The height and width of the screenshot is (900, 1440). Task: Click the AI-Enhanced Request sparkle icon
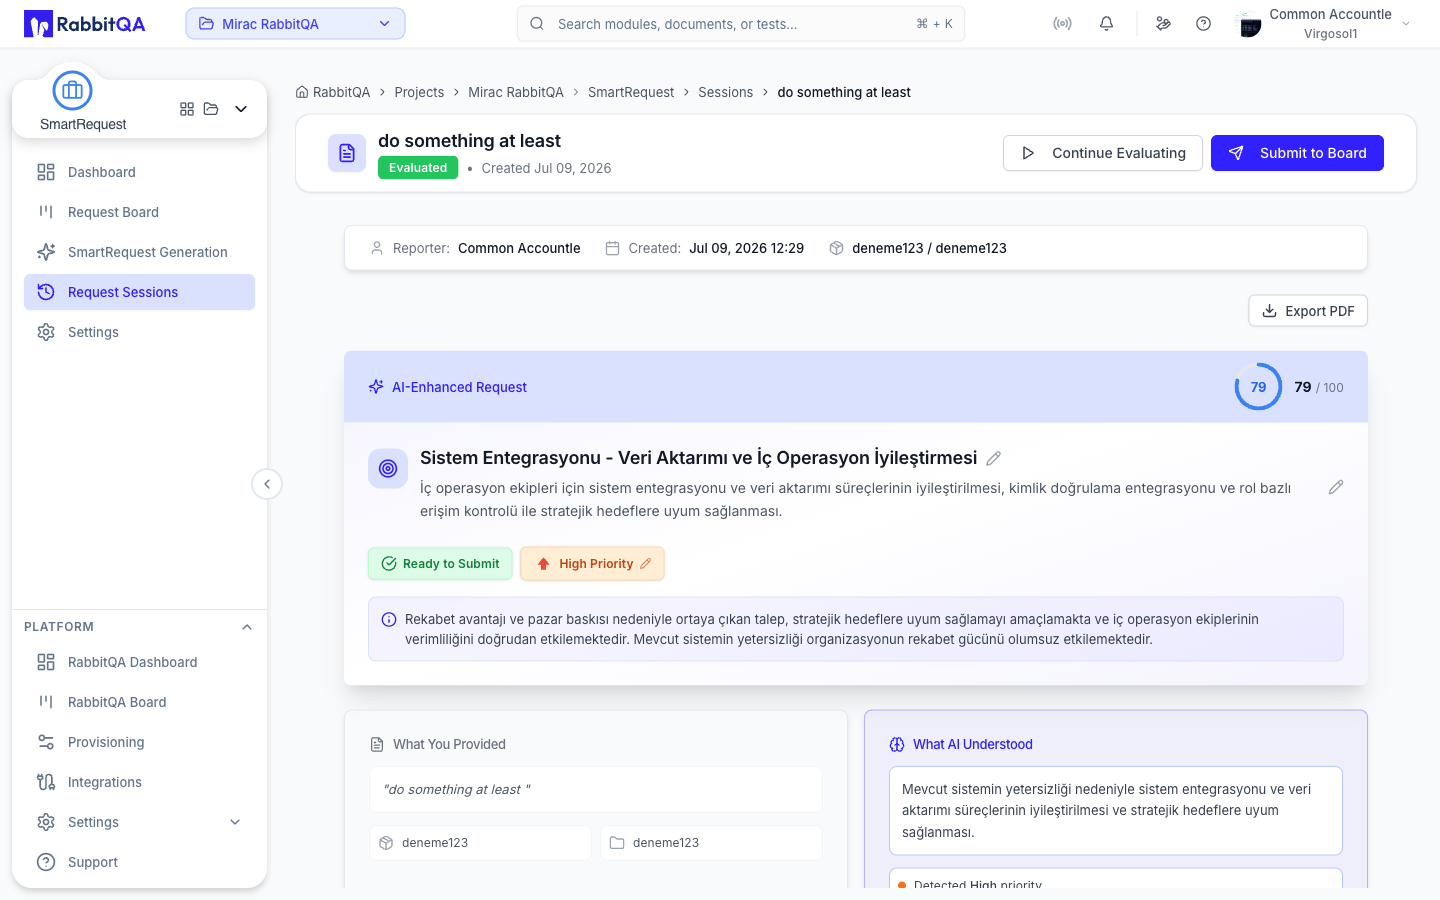(376, 387)
